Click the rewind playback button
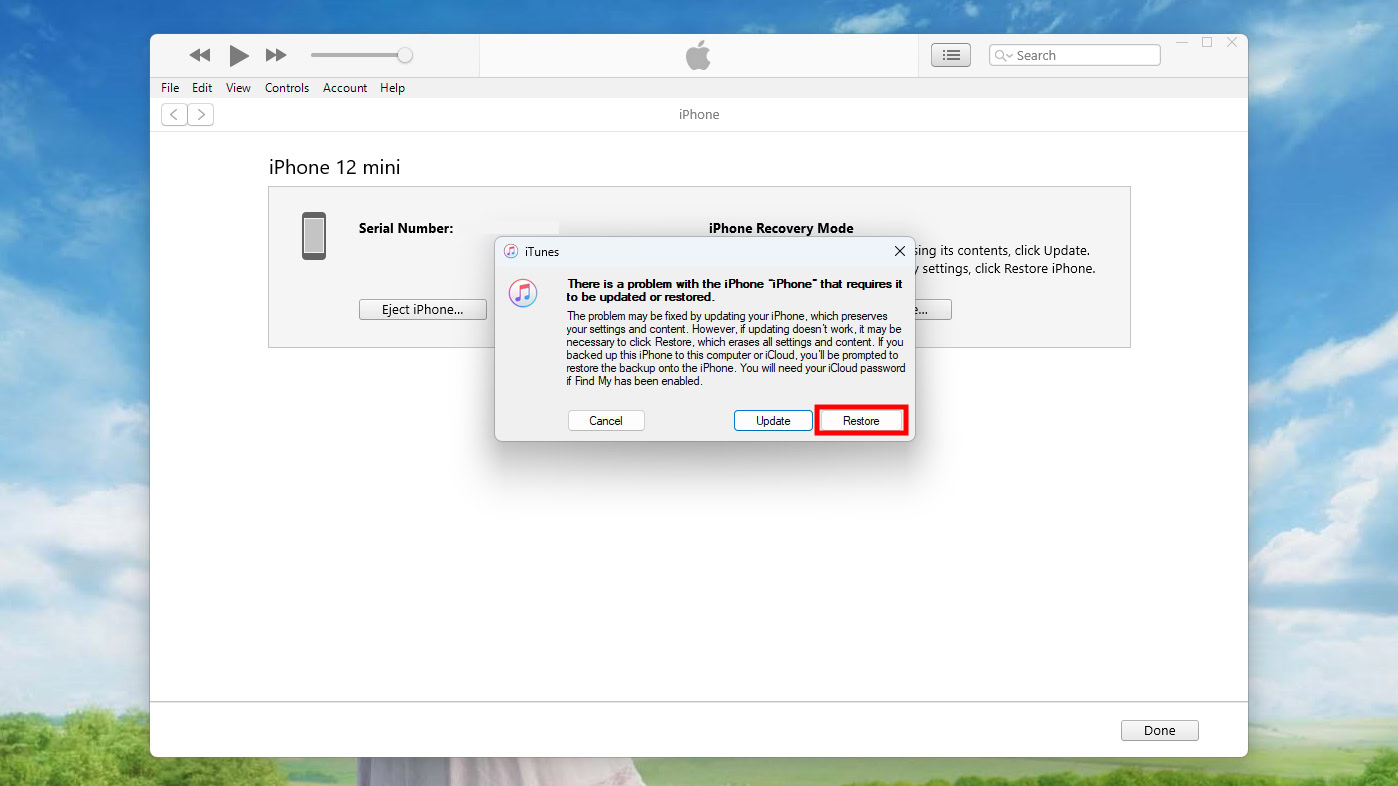 pyautogui.click(x=200, y=55)
